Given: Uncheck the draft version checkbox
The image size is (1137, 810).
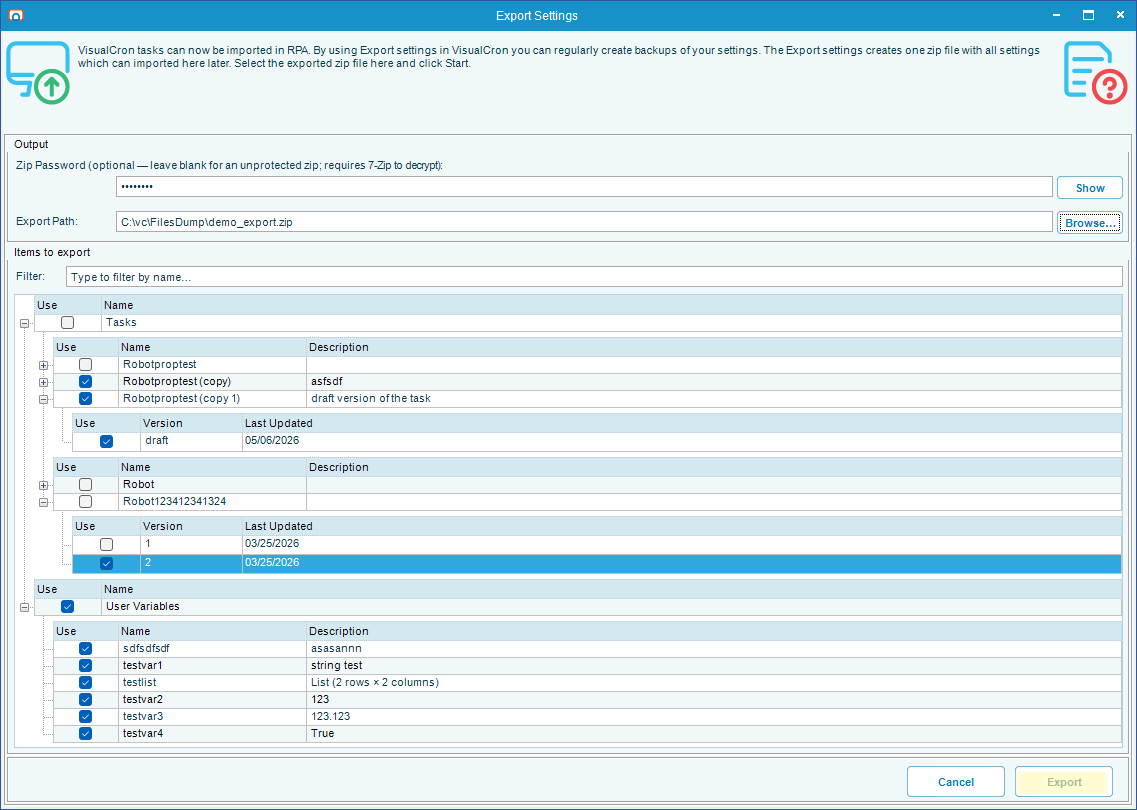Looking at the screenshot, I should (107, 441).
